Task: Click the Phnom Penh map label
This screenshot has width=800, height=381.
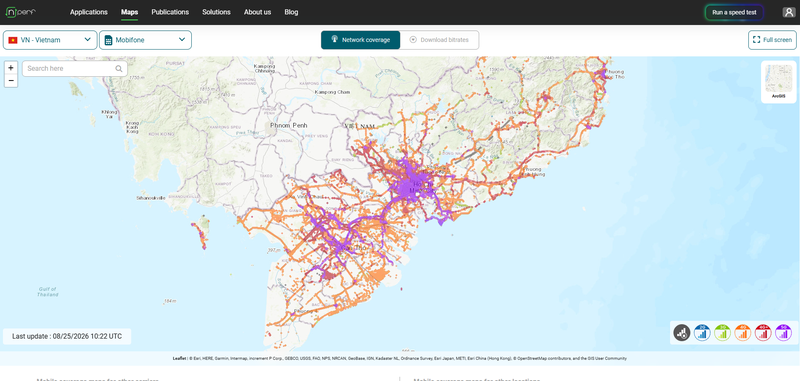Action: coord(289,125)
